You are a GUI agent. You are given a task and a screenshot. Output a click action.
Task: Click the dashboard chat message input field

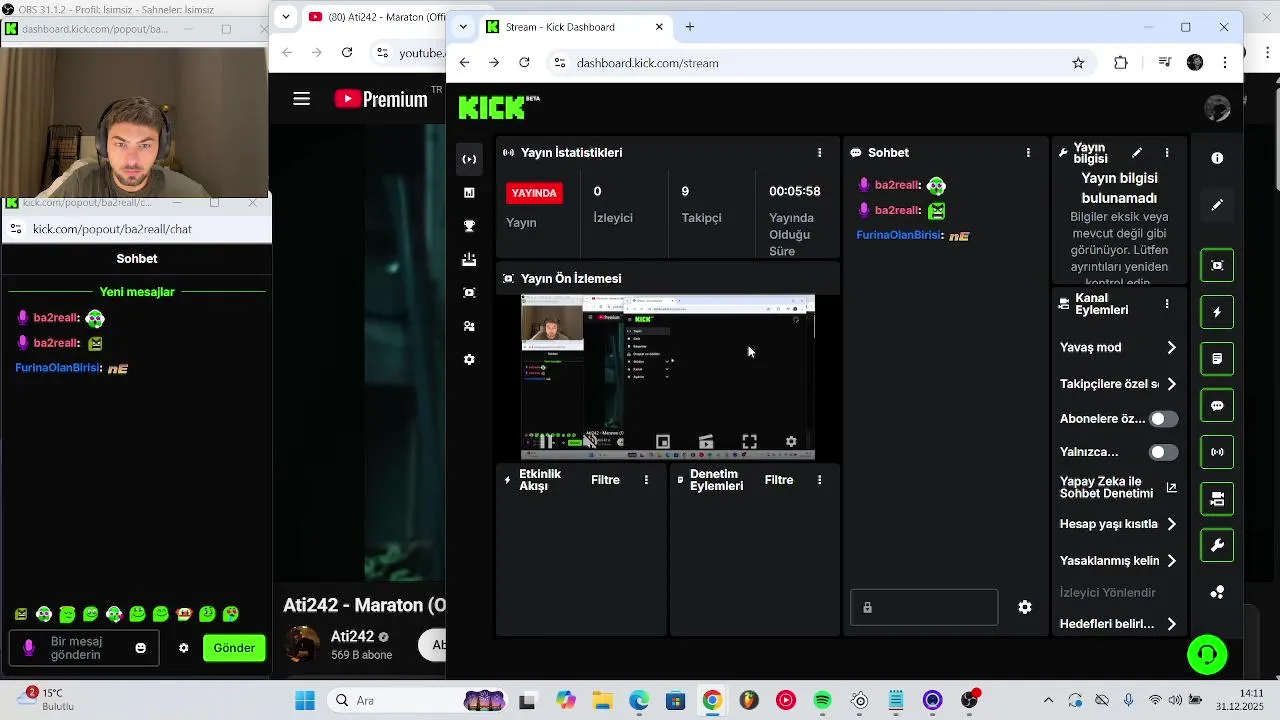924,607
